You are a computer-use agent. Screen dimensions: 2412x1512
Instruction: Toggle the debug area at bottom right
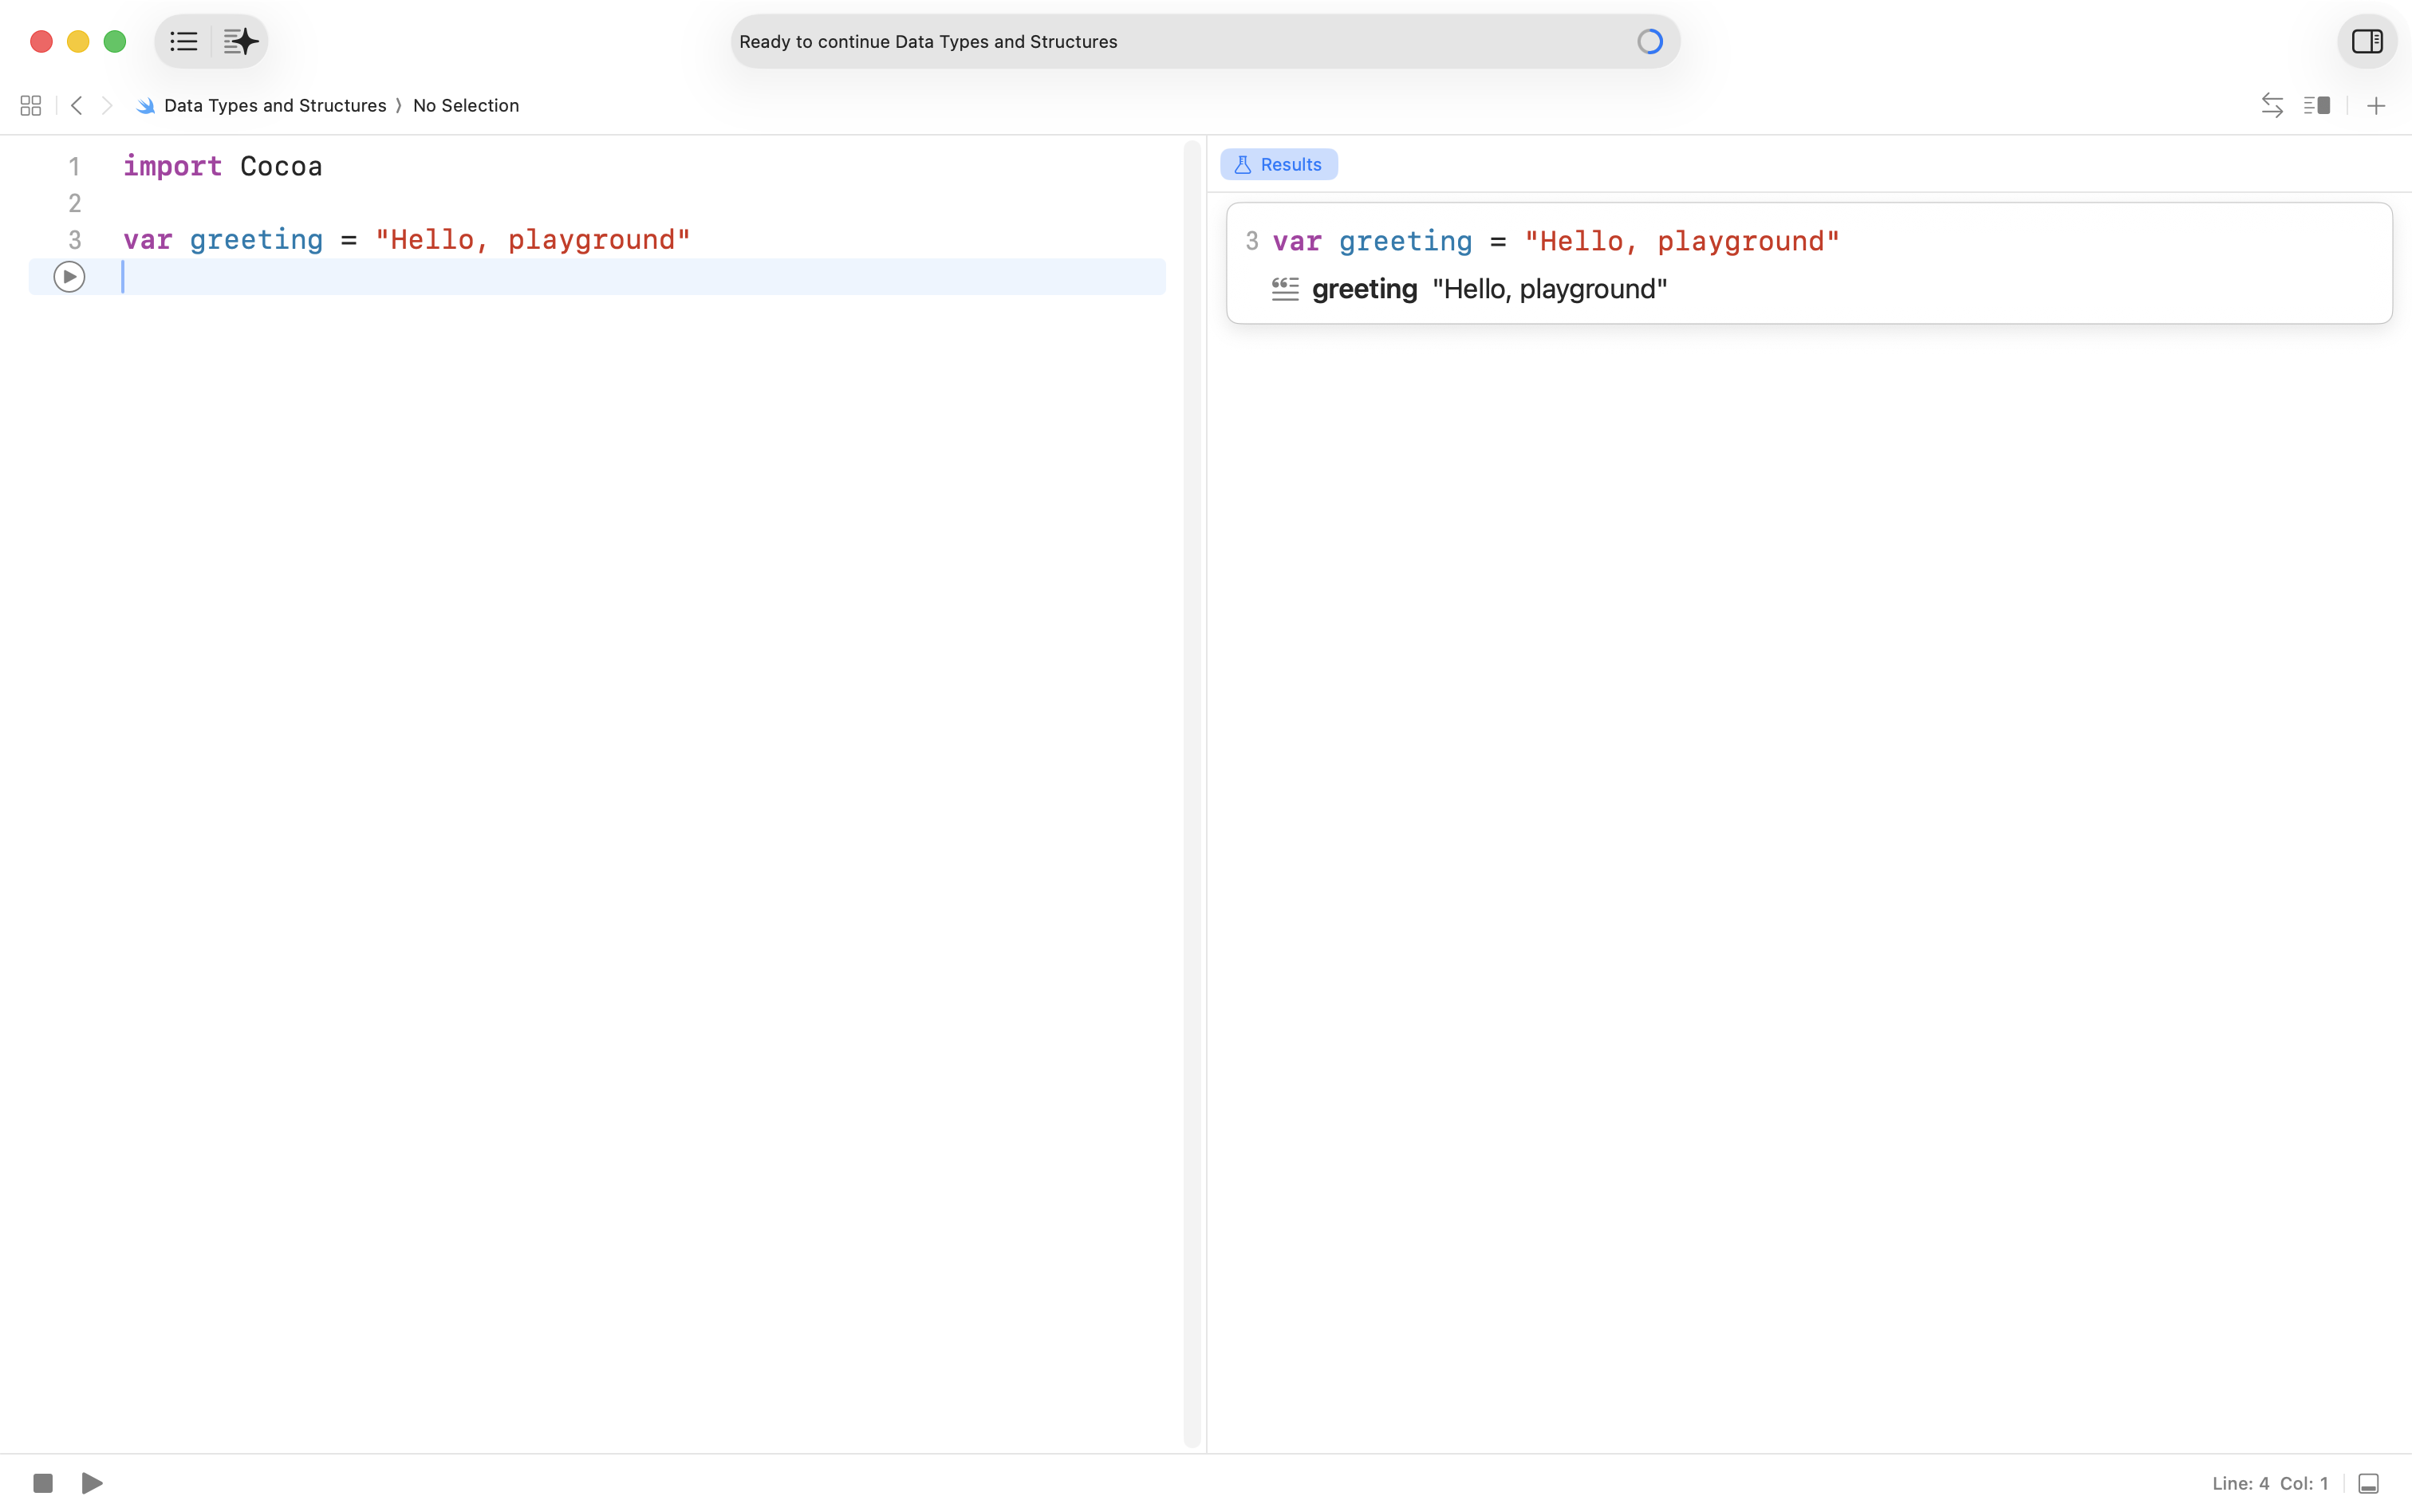[x=2368, y=1483]
